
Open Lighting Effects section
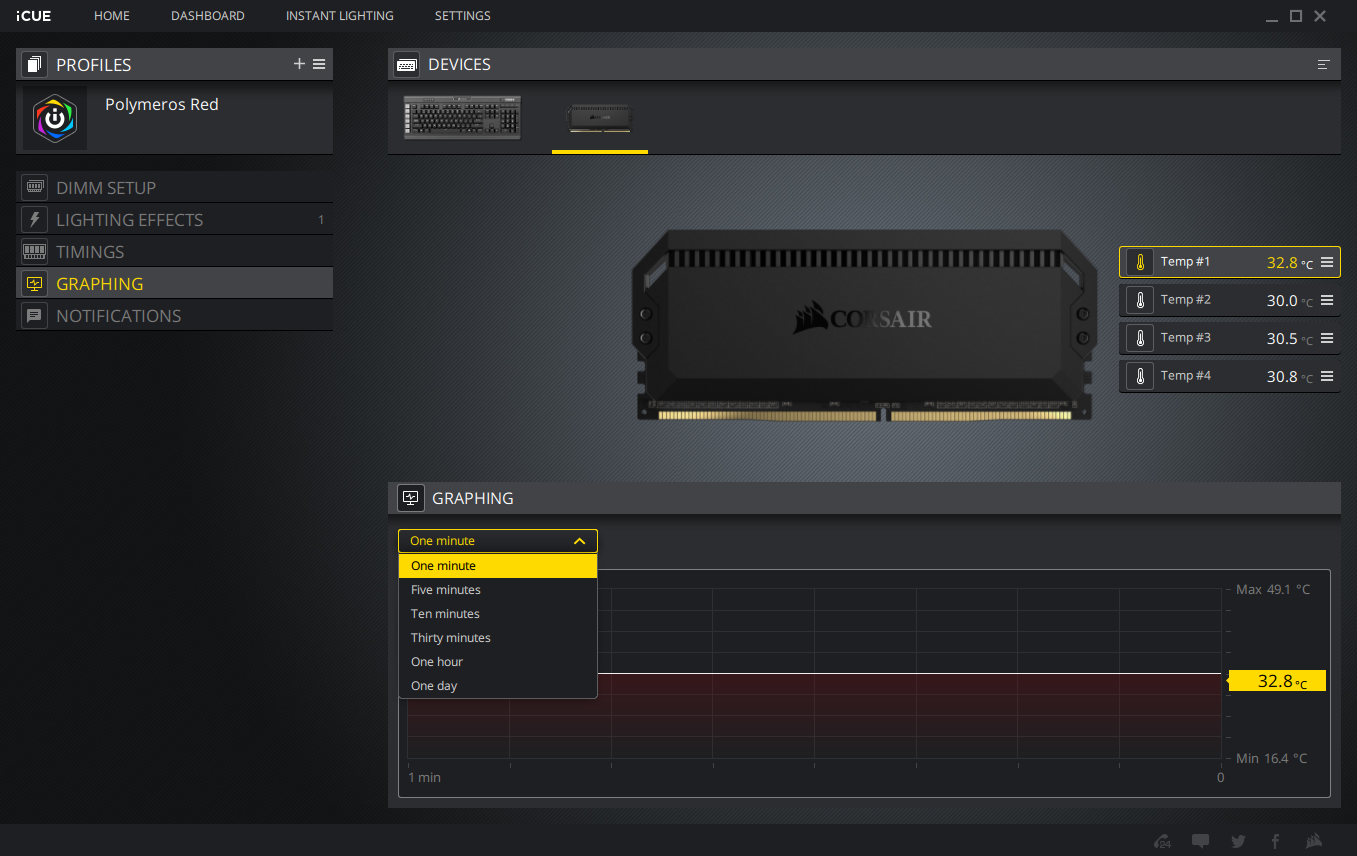130,220
